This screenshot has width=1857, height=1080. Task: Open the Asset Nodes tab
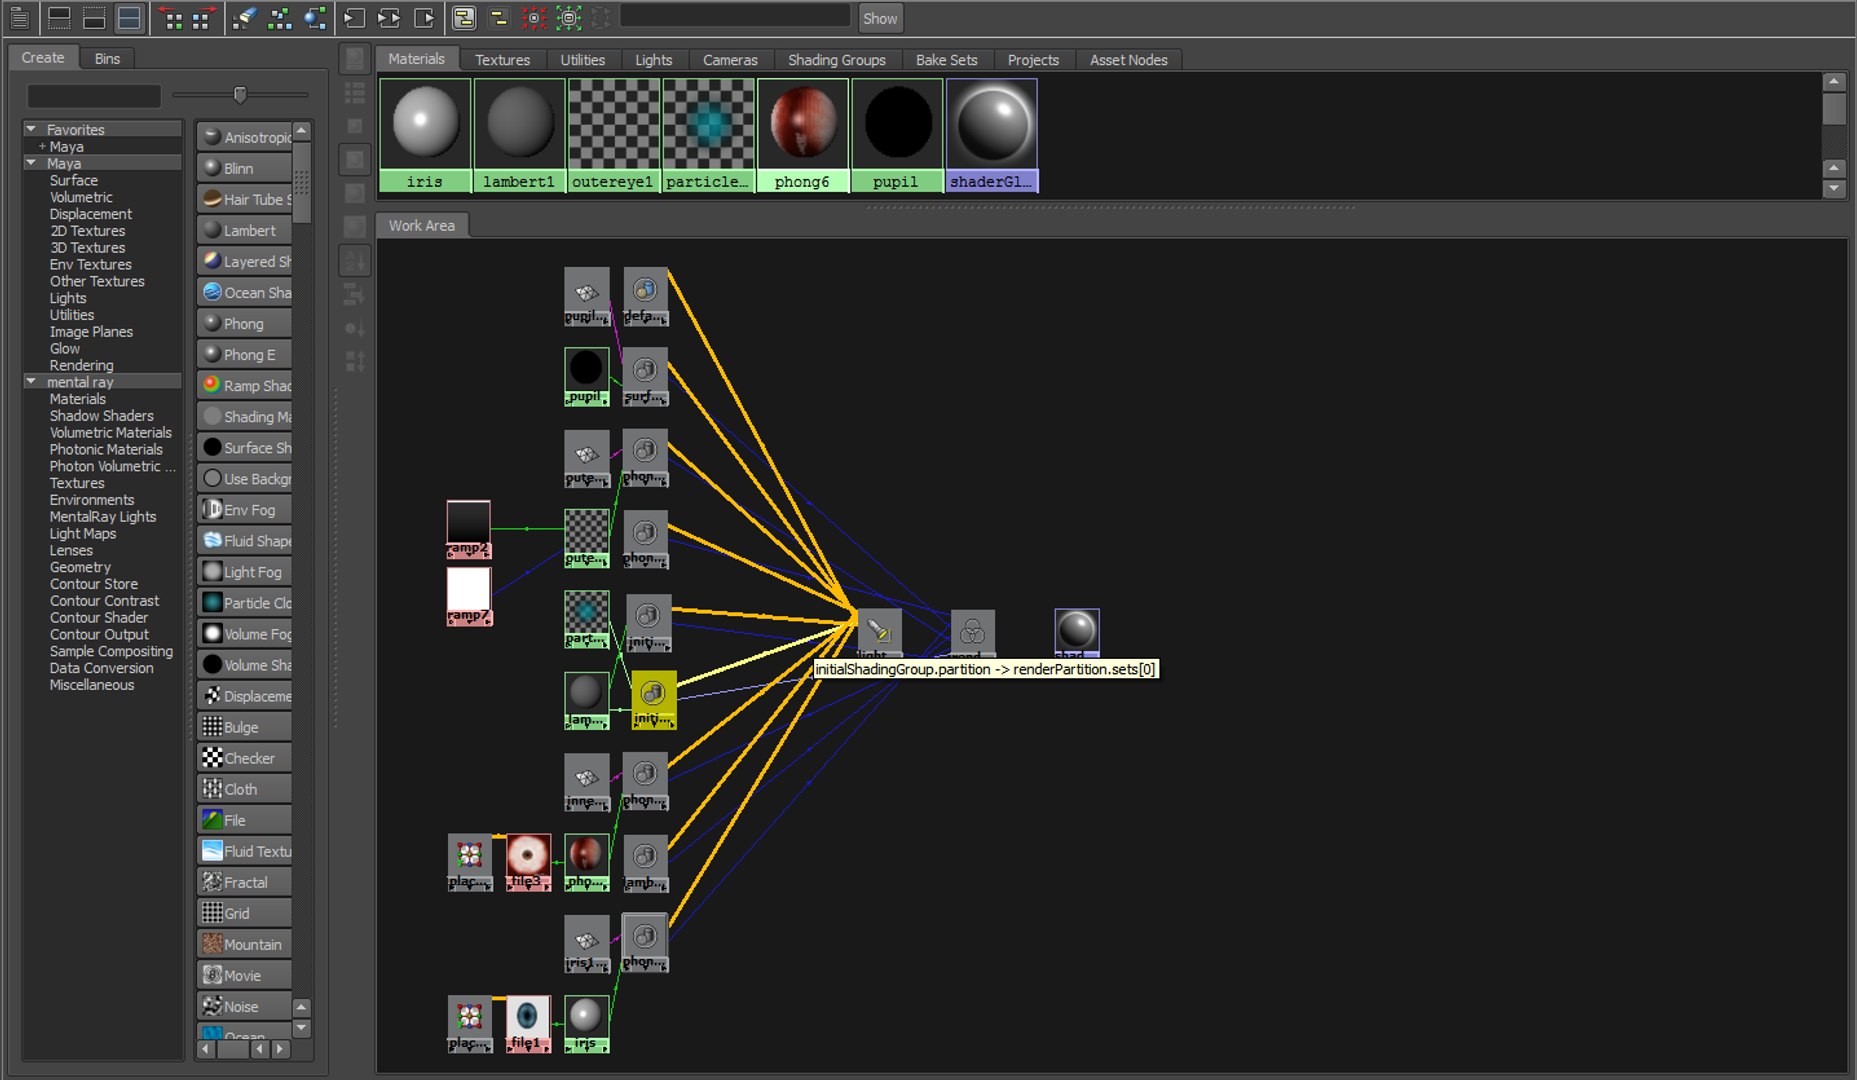[1128, 60]
